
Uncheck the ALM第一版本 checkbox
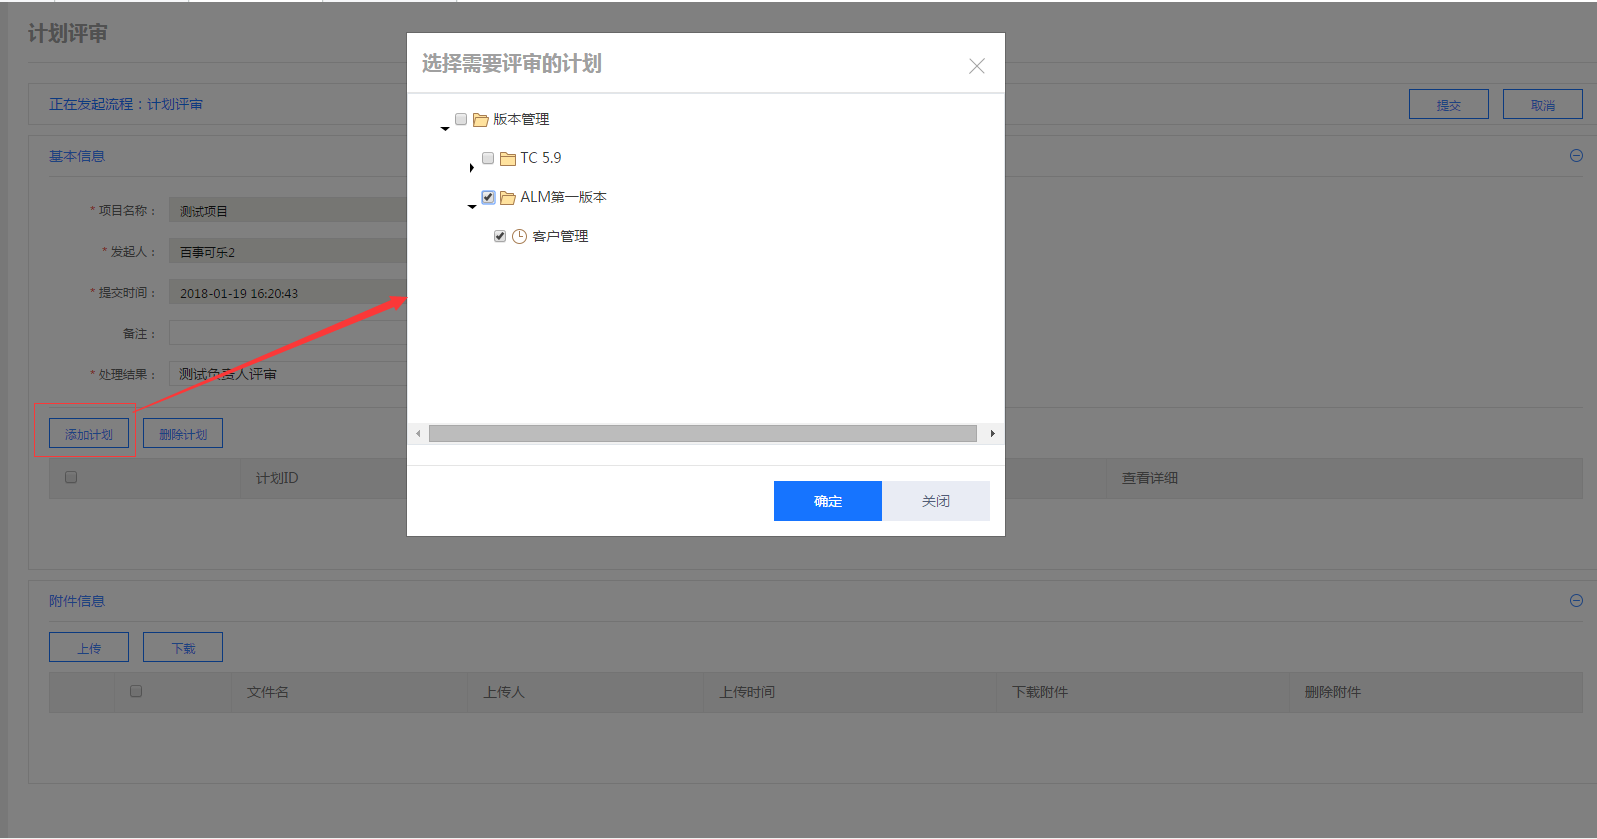[488, 197]
